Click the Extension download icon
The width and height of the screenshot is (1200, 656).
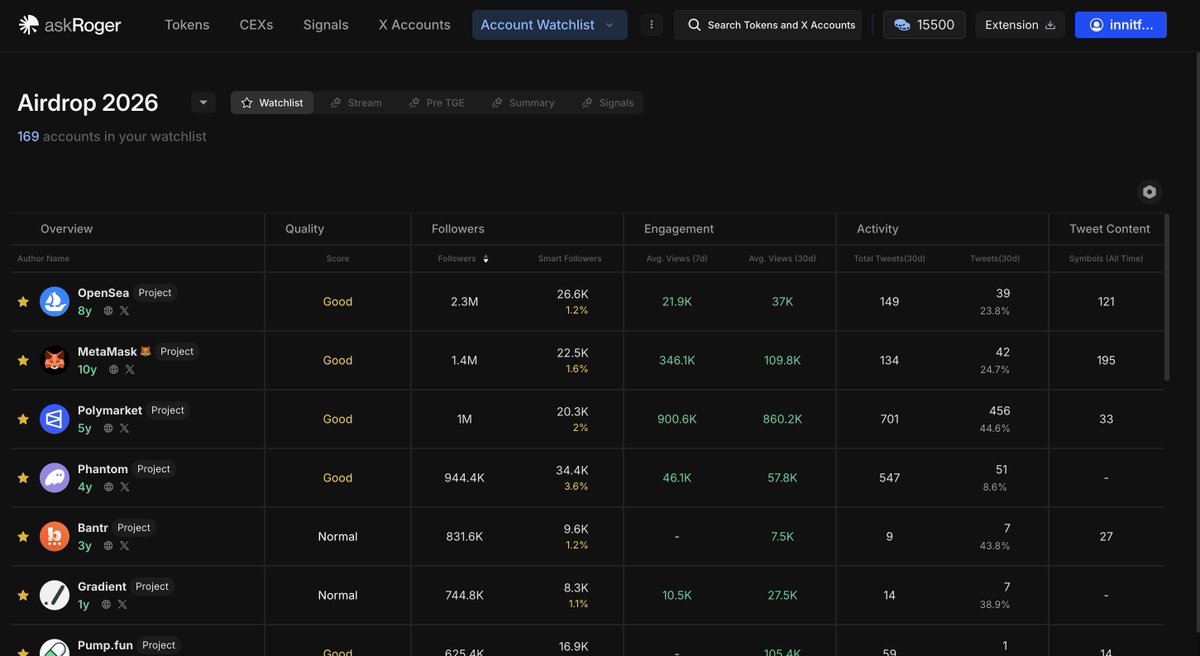(1050, 25)
